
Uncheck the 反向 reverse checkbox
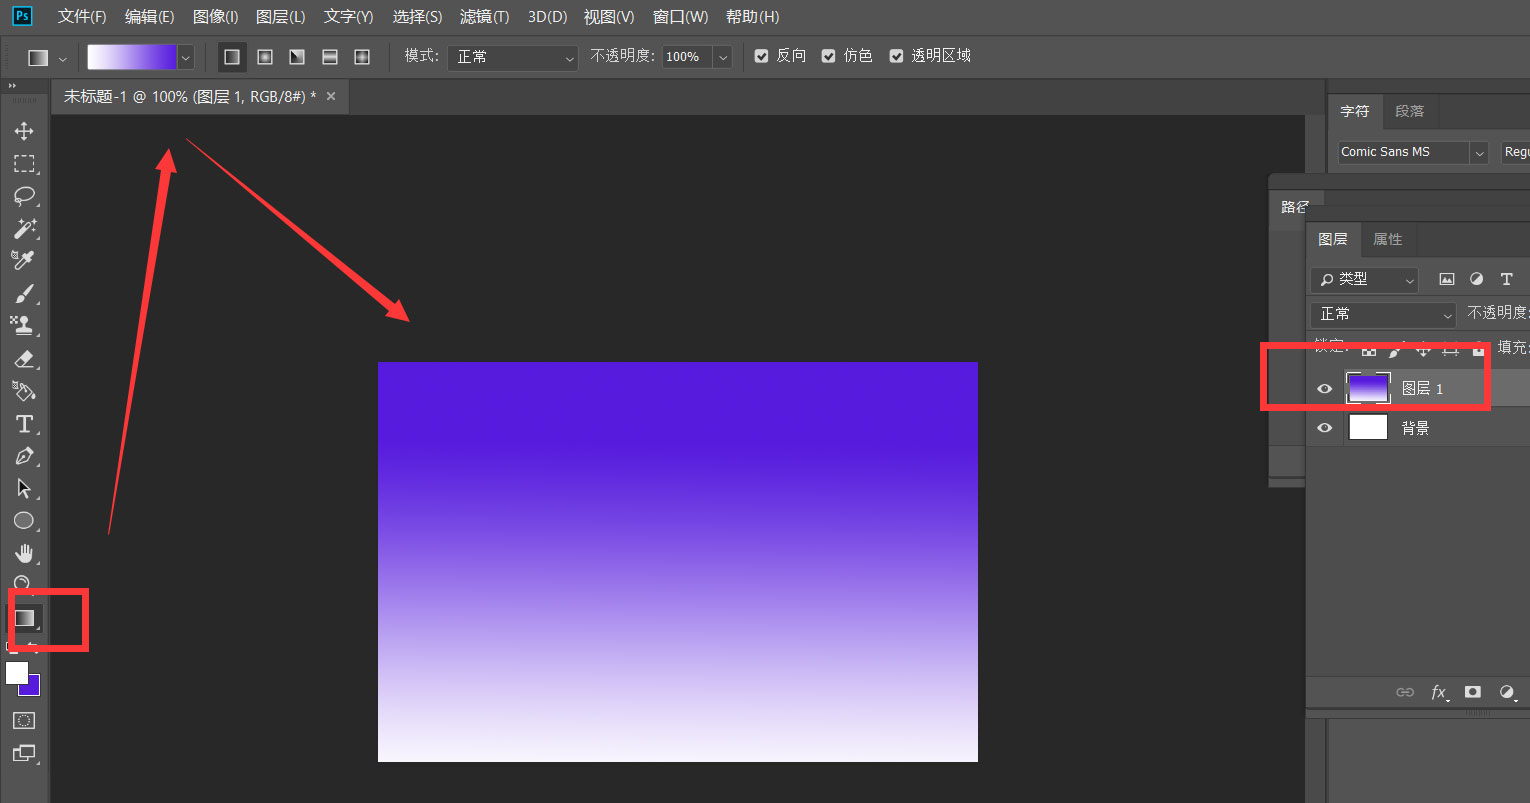point(762,57)
